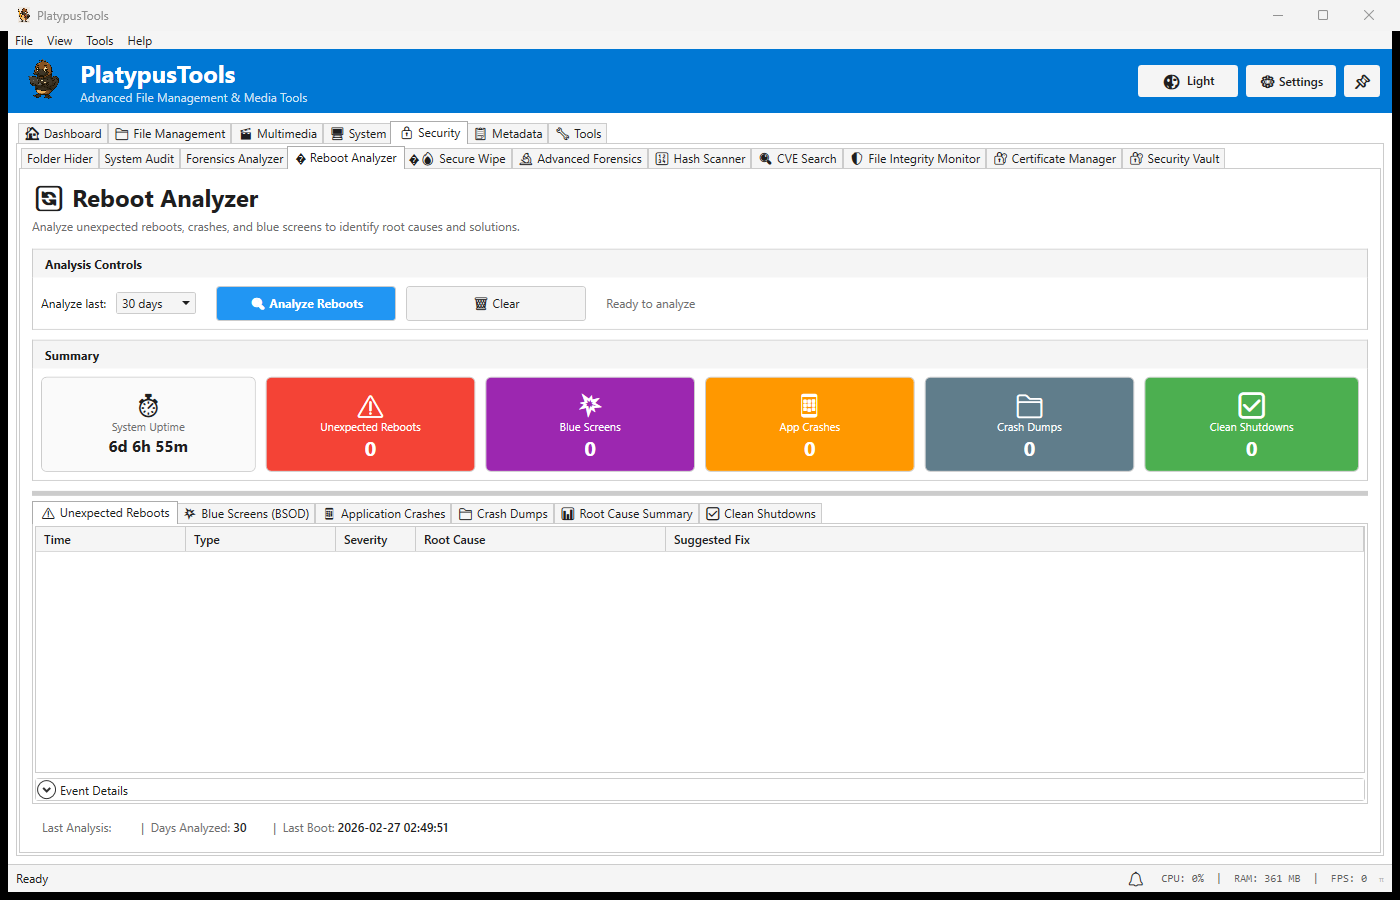Click the Clean Shutdowns checkmark icon
Screen dimensions: 1400x900
(1251, 405)
